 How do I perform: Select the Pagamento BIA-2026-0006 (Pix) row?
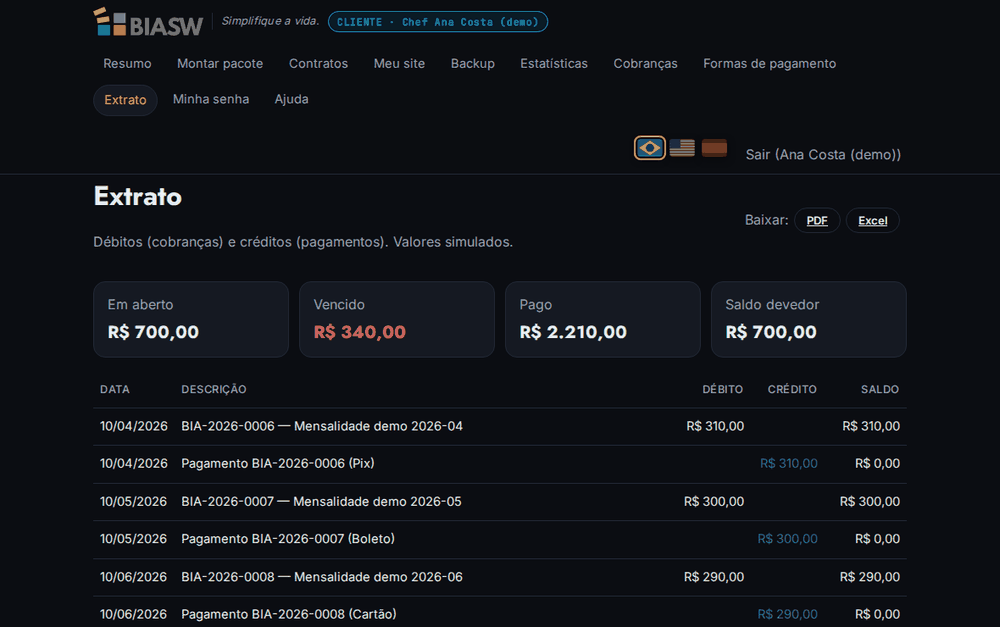[x=500, y=464]
